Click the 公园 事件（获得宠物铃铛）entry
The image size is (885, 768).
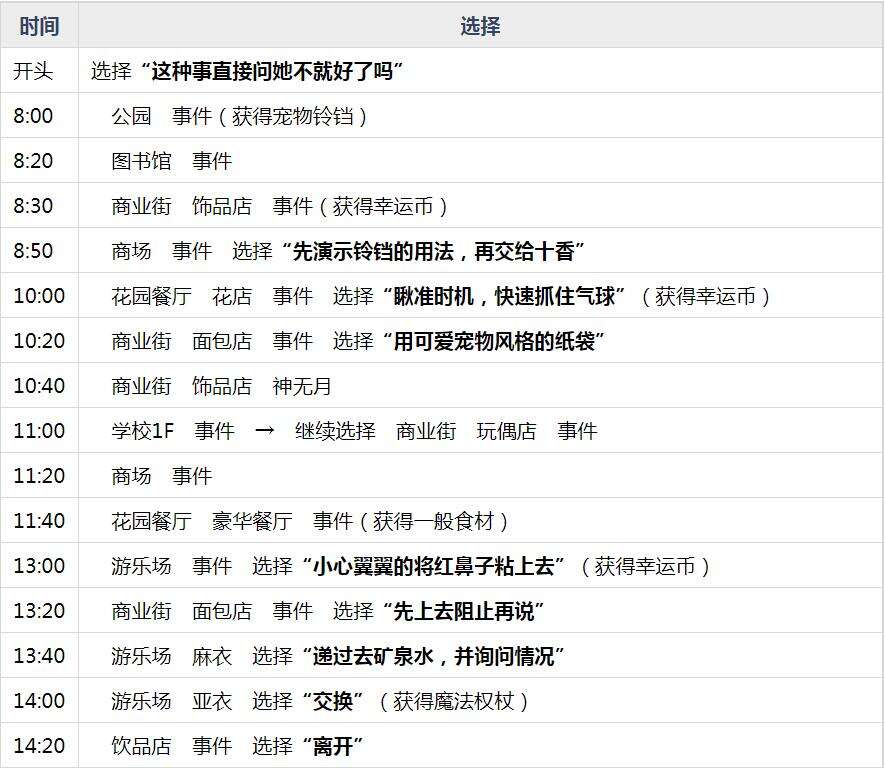pyautogui.click(x=240, y=116)
